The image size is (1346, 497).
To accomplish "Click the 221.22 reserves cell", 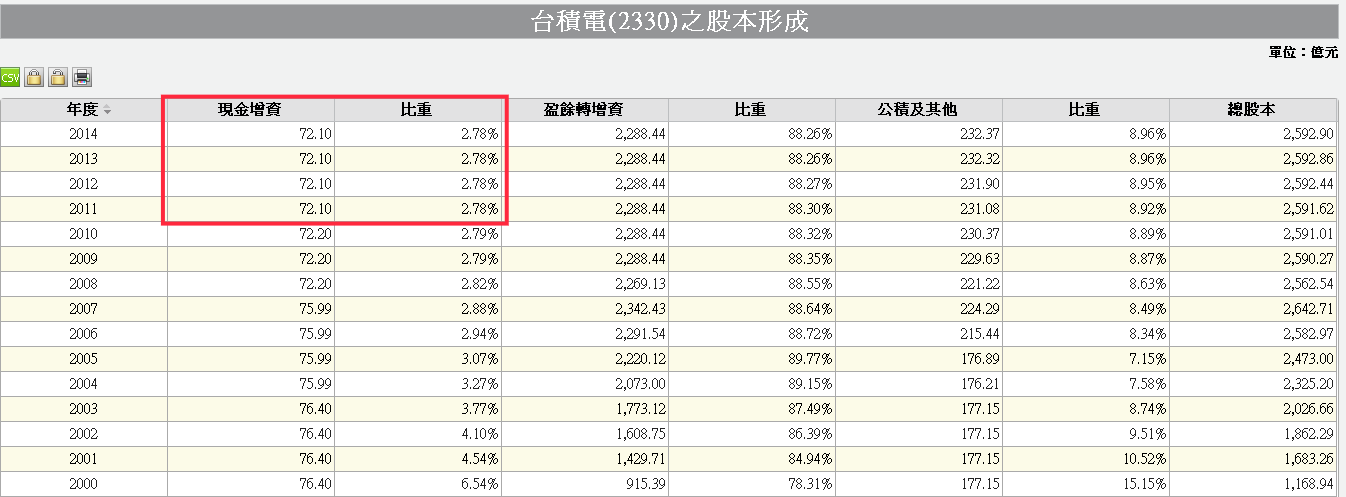I will 918,283.
